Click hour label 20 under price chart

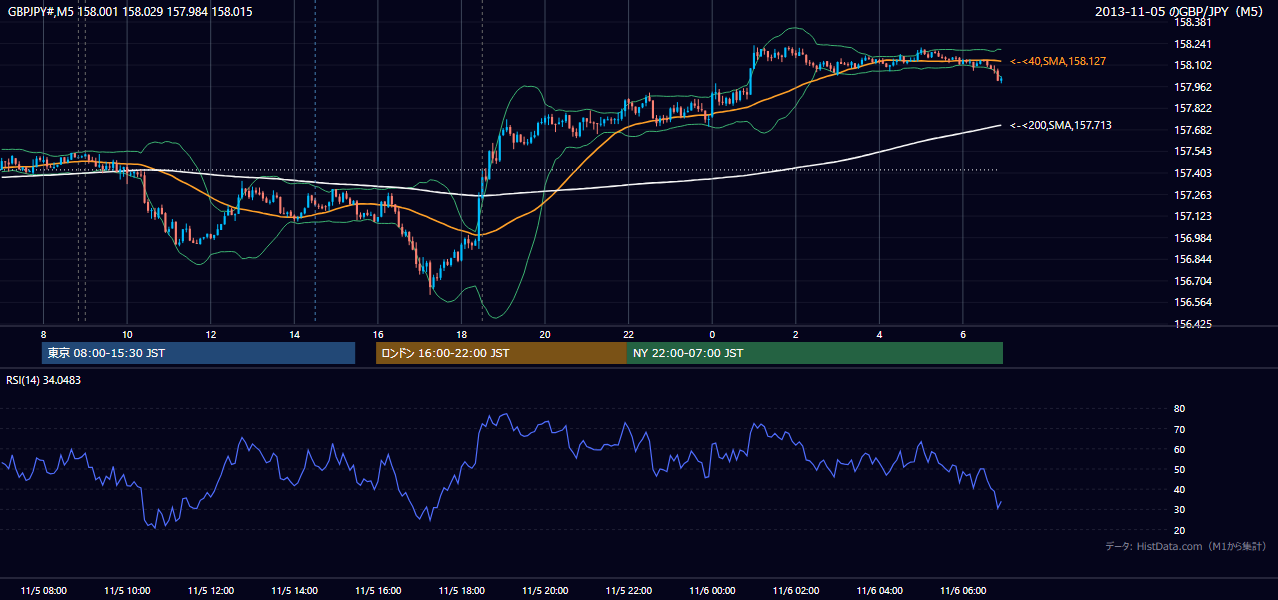[x=545, y=334]
